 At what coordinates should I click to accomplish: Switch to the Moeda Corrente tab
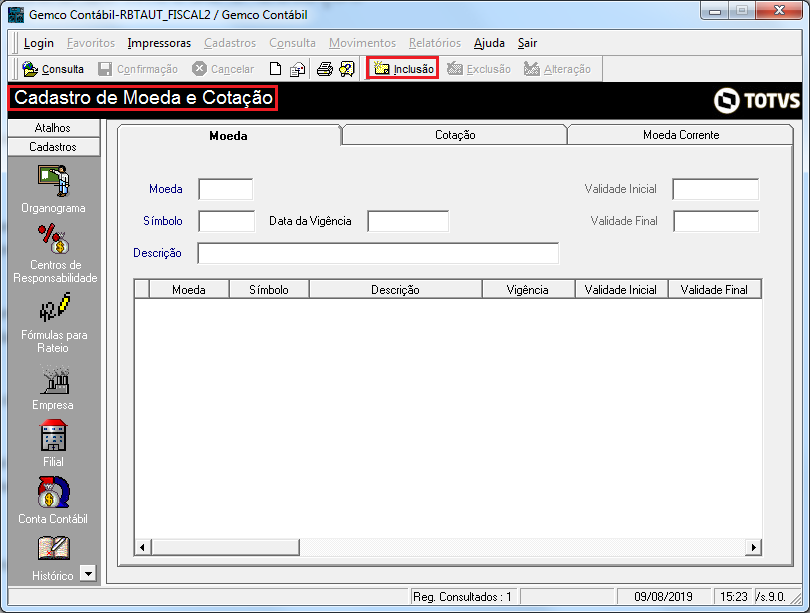coord(680,135)
